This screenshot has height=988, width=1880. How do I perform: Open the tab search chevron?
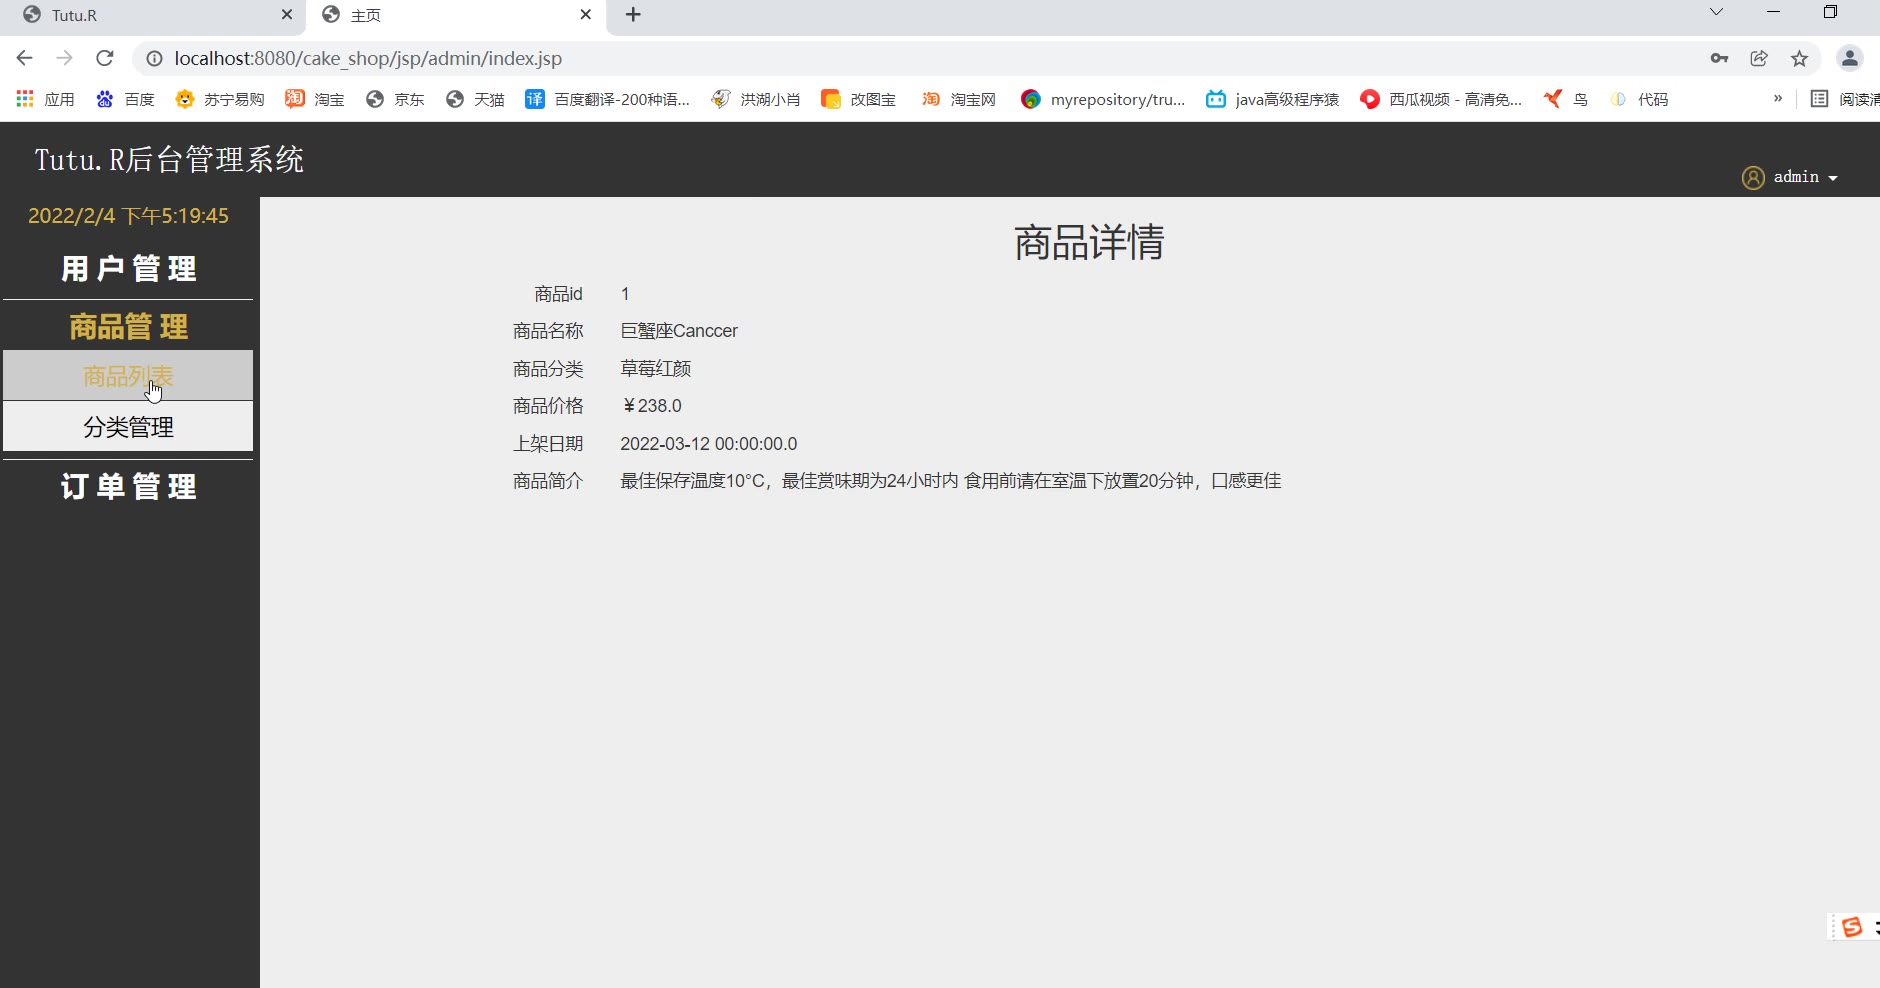tap(1716, 13)
